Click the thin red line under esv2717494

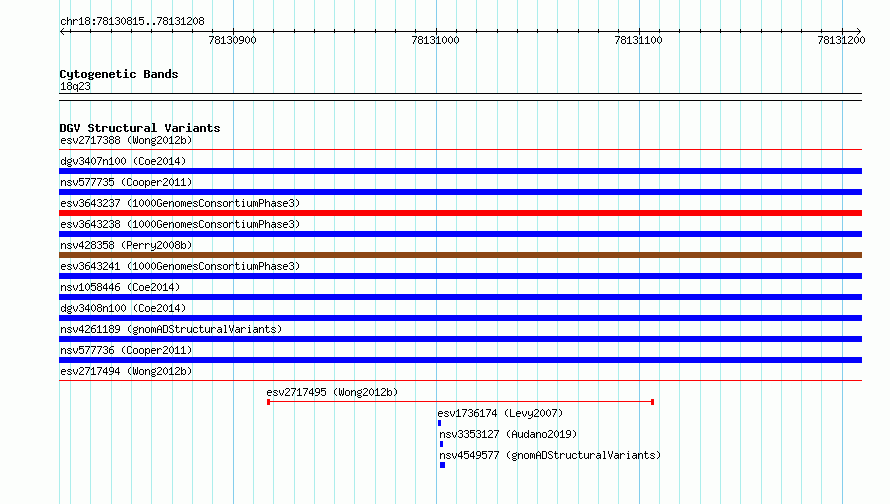460,381
